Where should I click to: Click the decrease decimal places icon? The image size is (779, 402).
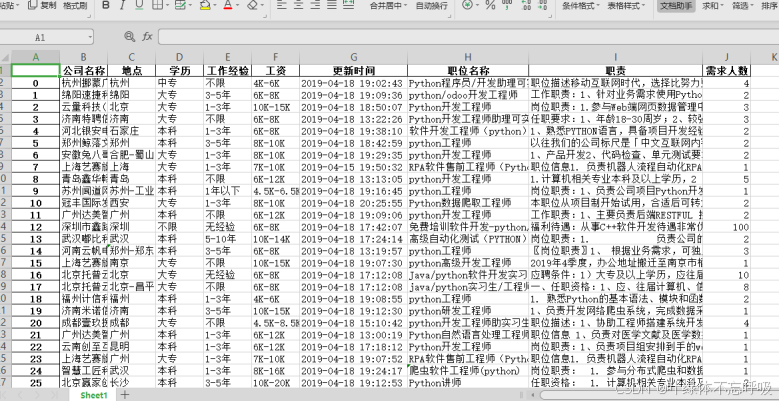pyautogui.click(x=543, y=6)
